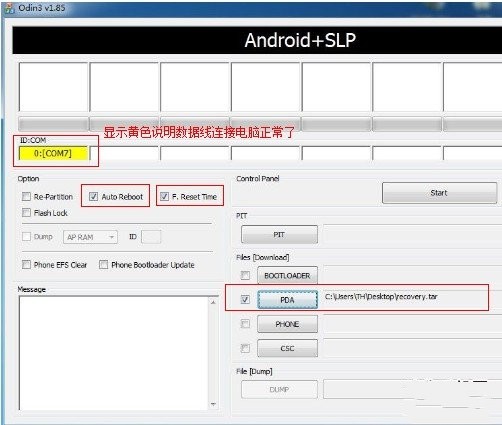Open the AP RAM dropdown
The height and width of the screenshot is (425, 502).
90,237
